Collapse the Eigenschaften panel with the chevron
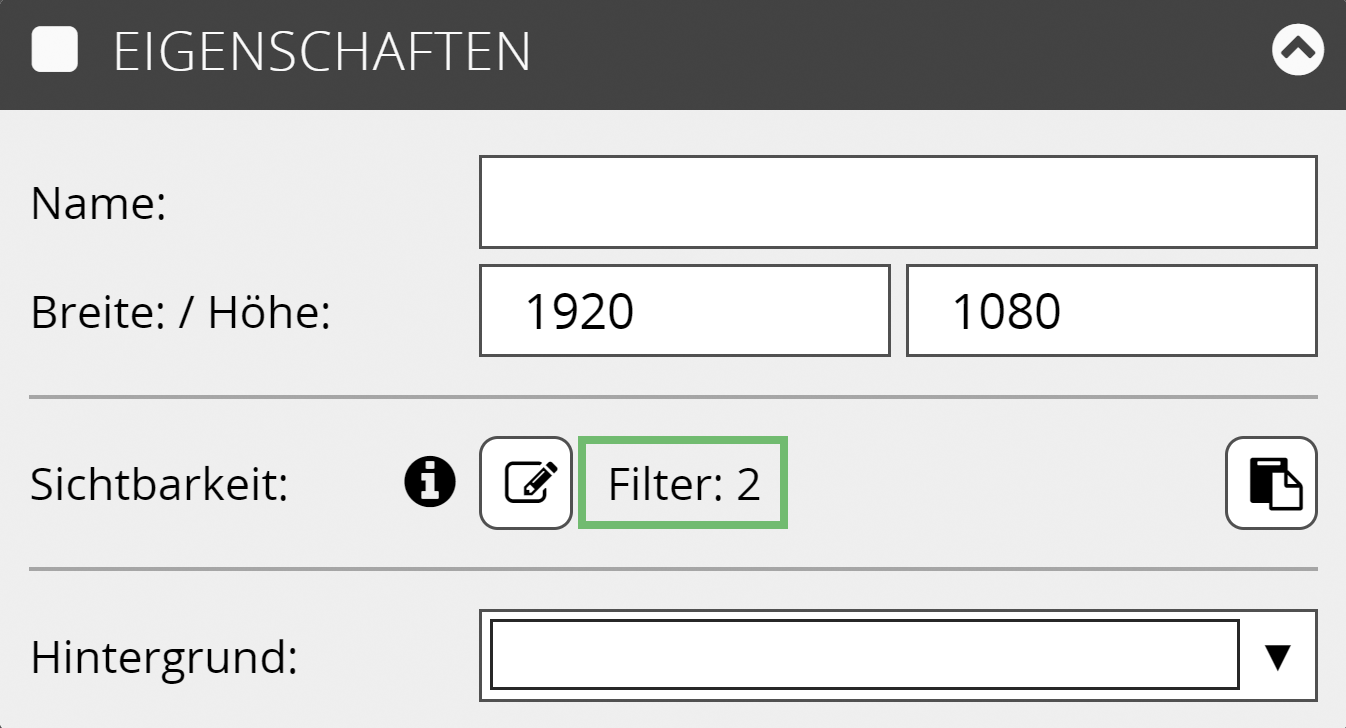The image size is (1346, 728). [x=1297, y=51]
